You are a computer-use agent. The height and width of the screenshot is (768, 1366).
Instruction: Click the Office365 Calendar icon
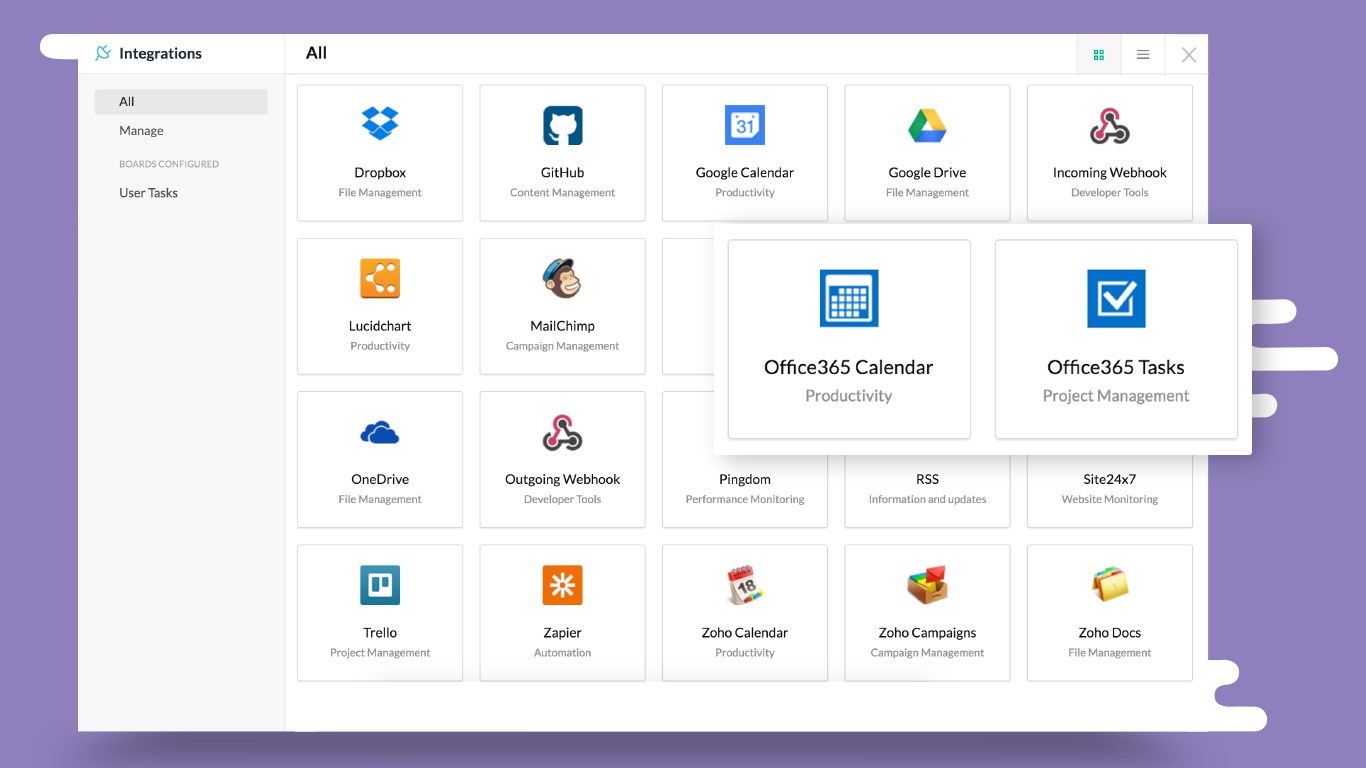(x=849, y=298)
